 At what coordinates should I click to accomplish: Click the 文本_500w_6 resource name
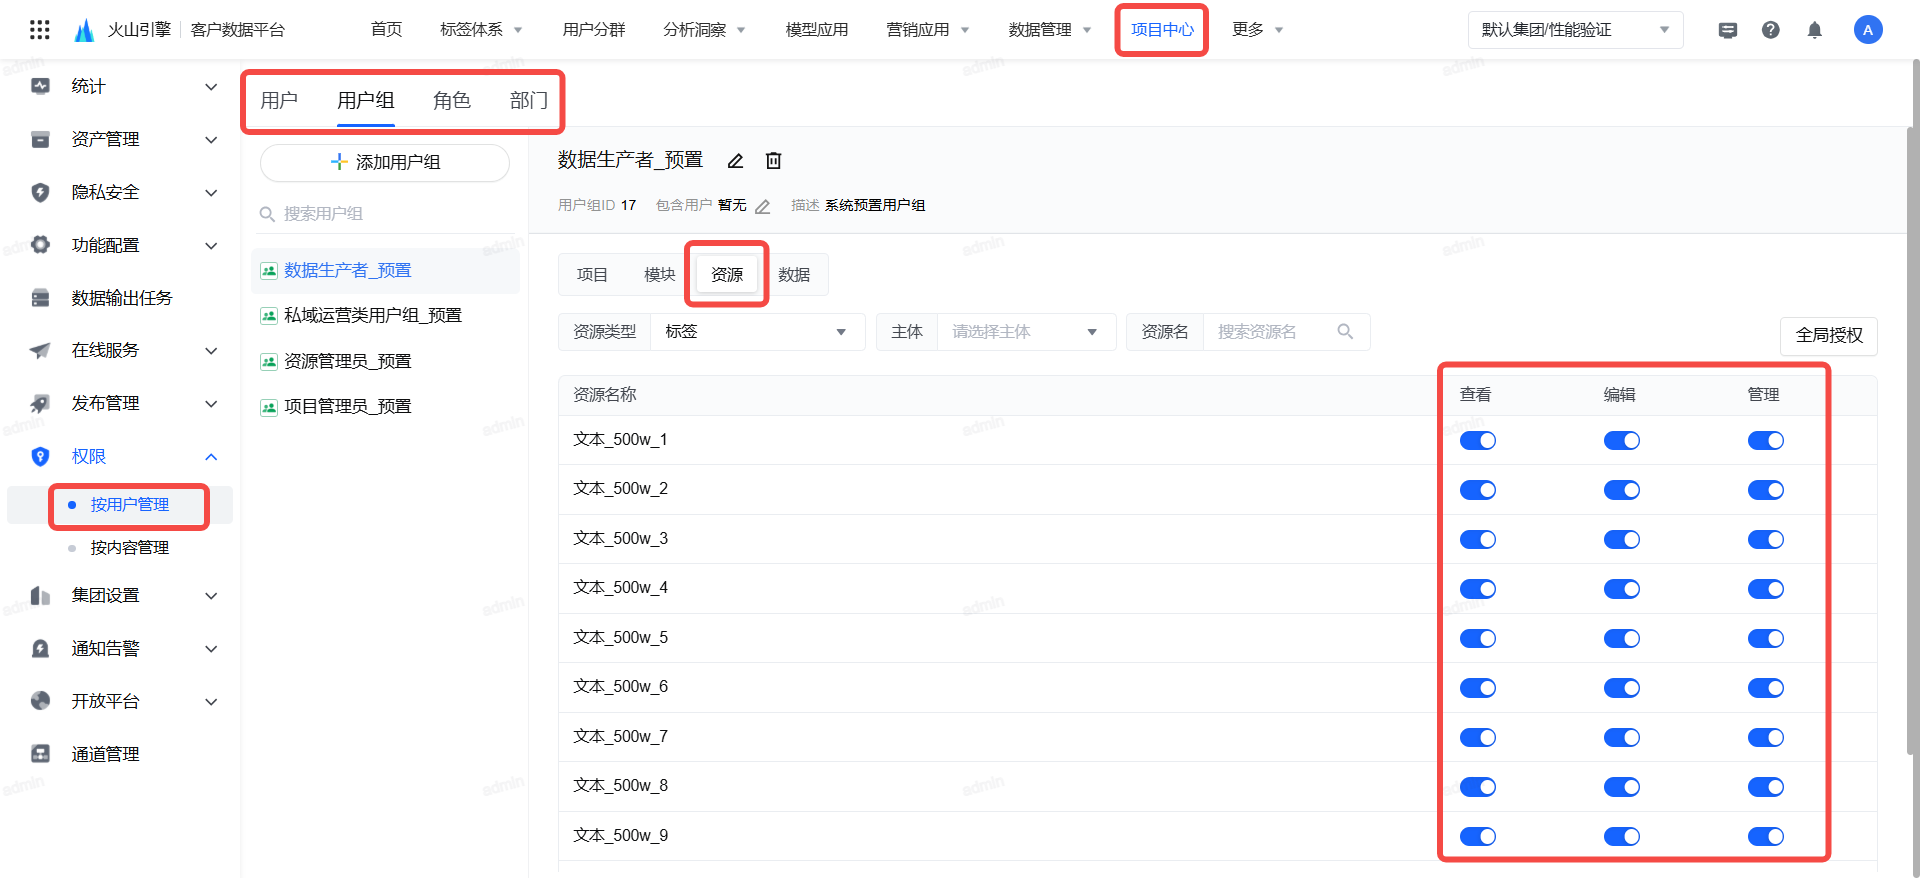[x=620, y=687]
